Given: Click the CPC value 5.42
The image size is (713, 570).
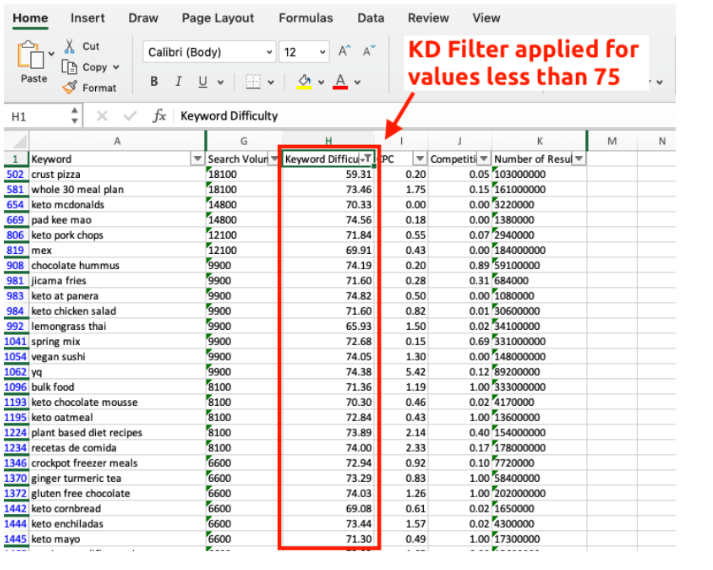Looking at the screenshot, I should click(x=416, y=372).
